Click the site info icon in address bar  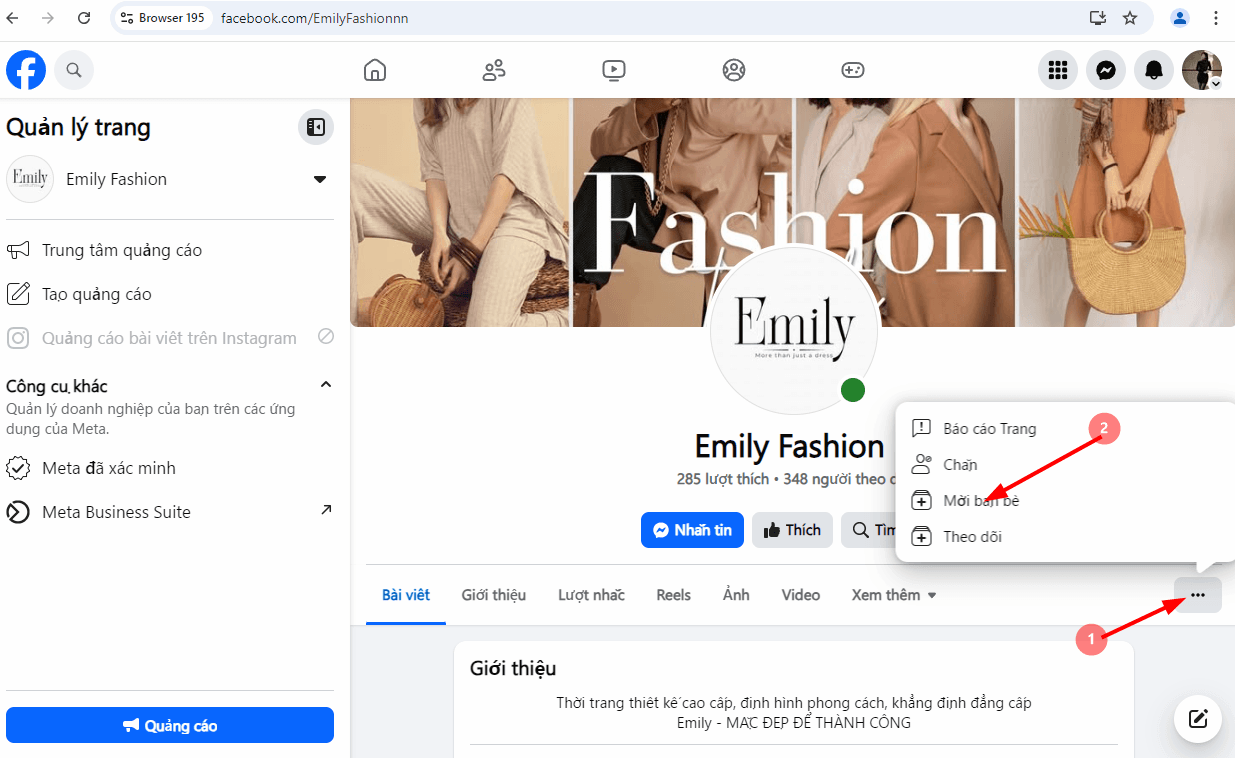[x=126, y=18]
